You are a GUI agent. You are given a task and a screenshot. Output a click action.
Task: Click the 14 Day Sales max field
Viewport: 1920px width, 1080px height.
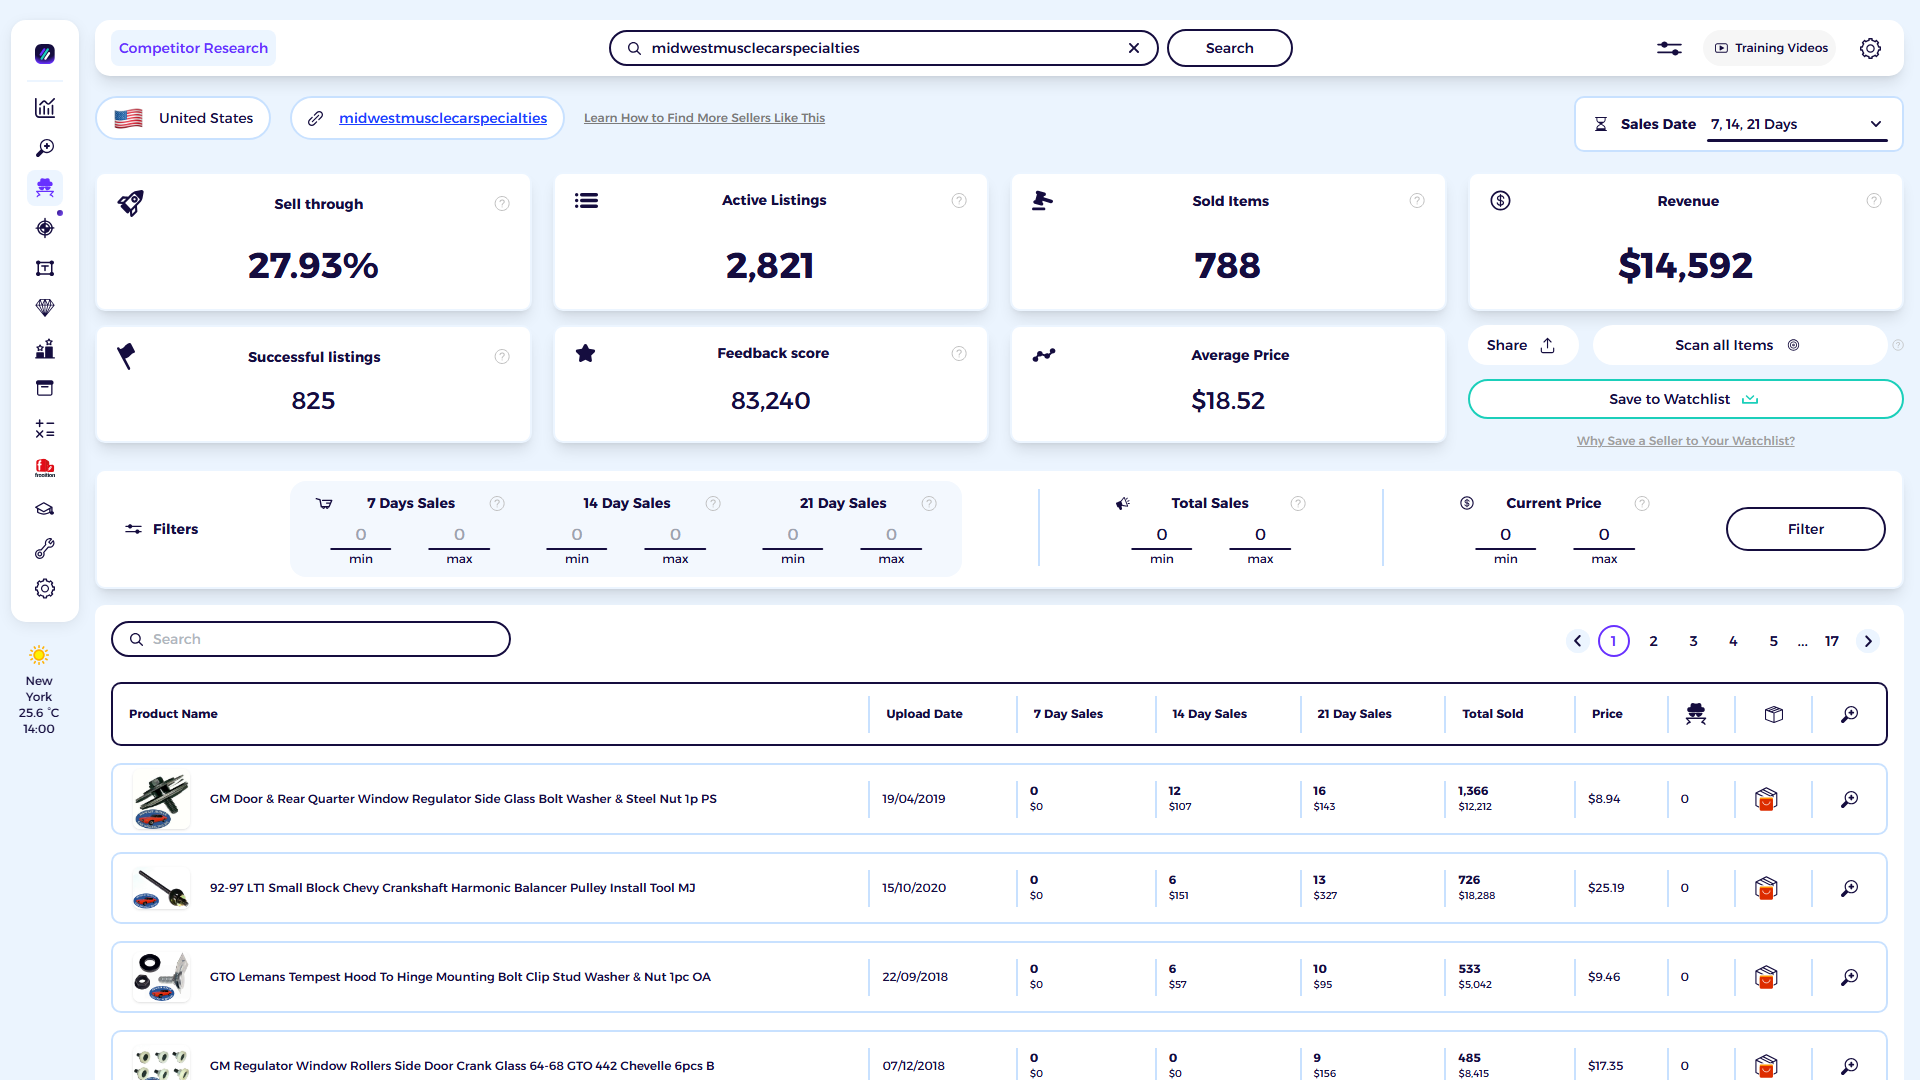point(675,536)
